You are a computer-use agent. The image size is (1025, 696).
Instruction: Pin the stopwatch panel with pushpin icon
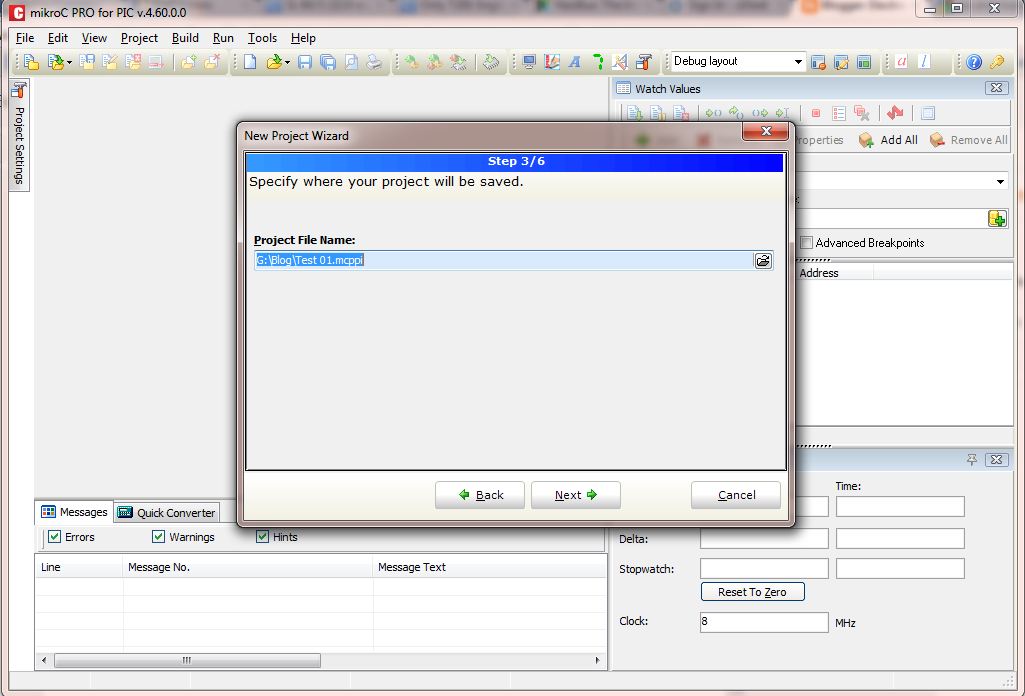972,460
